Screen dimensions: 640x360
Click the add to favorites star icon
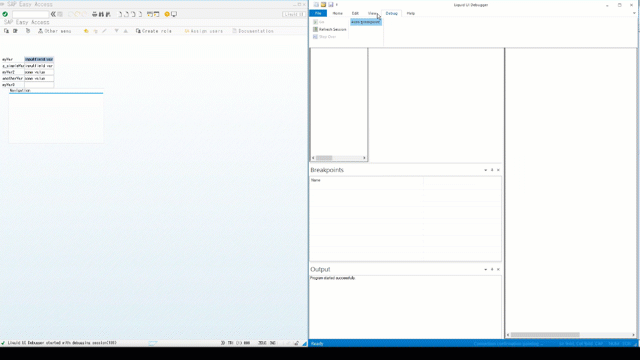(x=86, y=31)
